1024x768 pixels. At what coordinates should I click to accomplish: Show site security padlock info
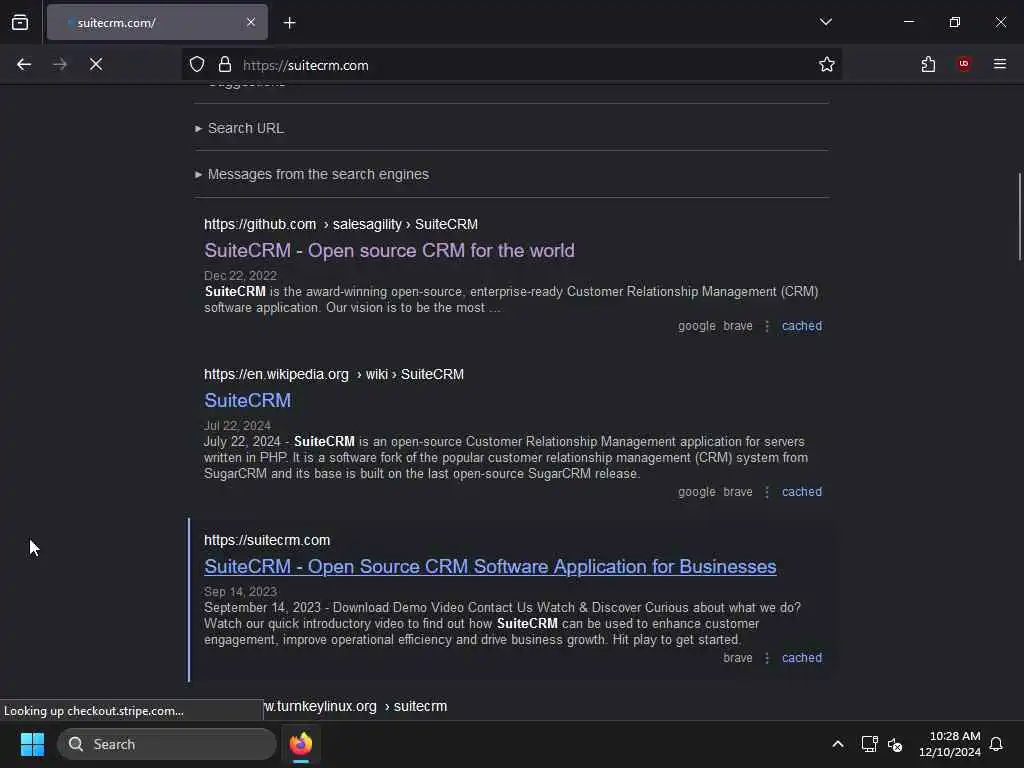pos(225,65)
